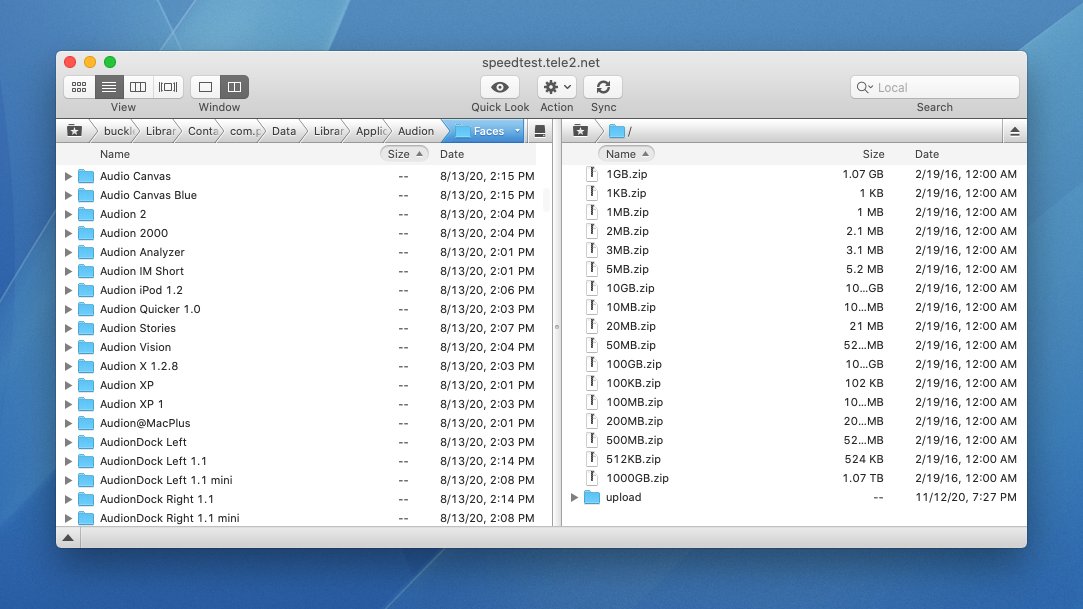Select 1GB.zip file icon

coord(592,174)
